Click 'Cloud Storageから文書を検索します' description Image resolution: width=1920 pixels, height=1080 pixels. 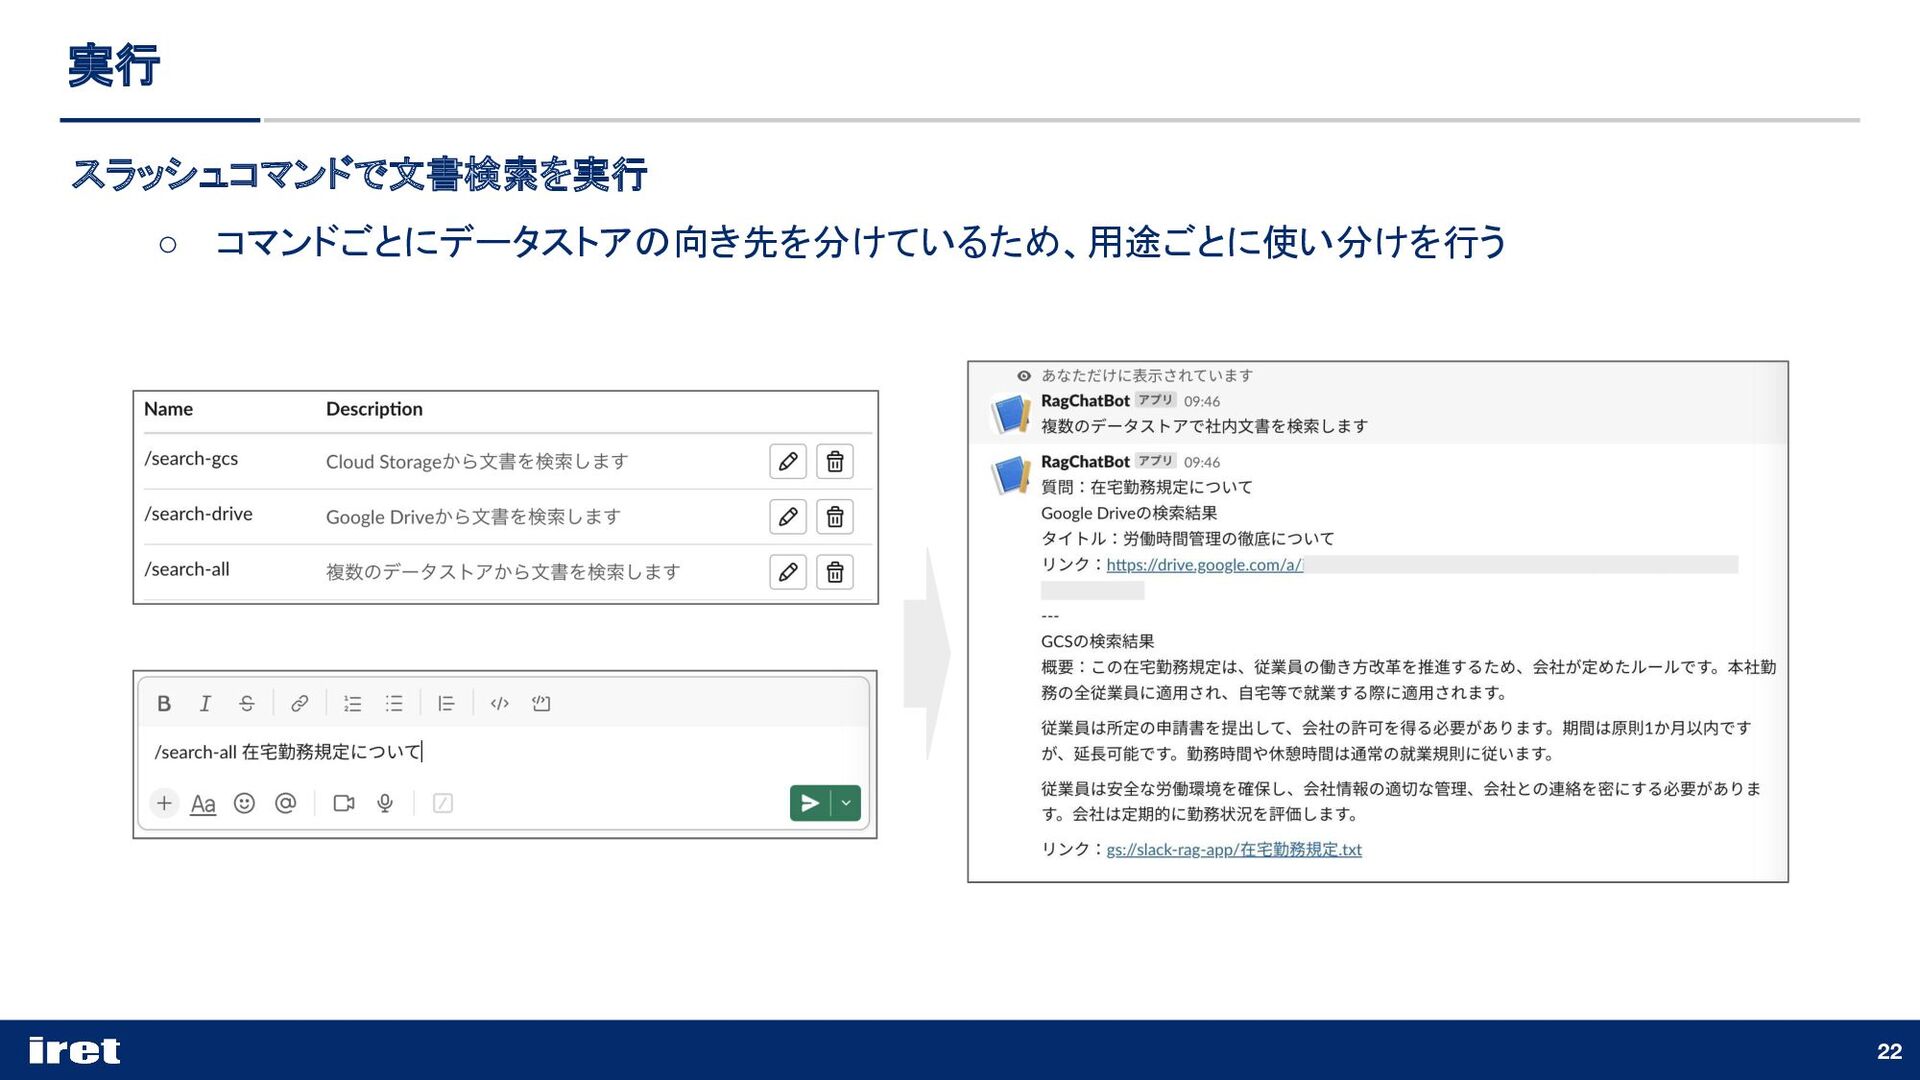477,461
